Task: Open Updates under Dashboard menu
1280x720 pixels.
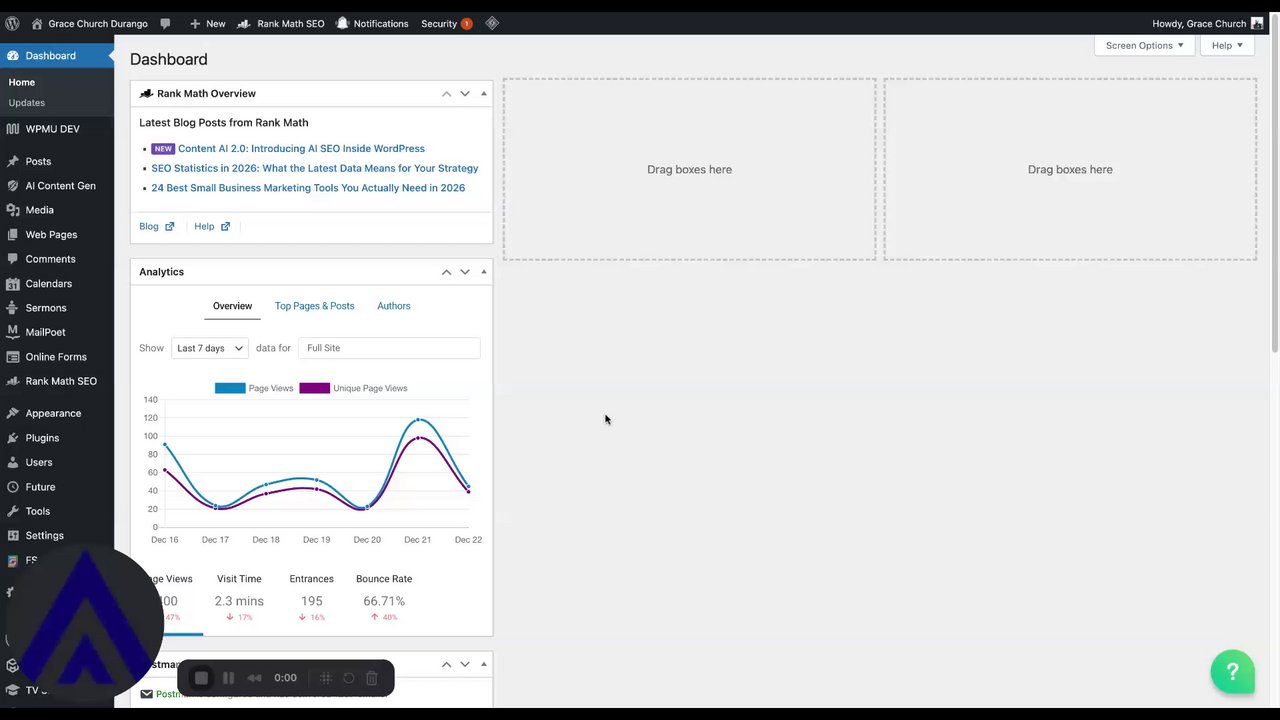Action: pyautogui.click(x=27, y=102)
